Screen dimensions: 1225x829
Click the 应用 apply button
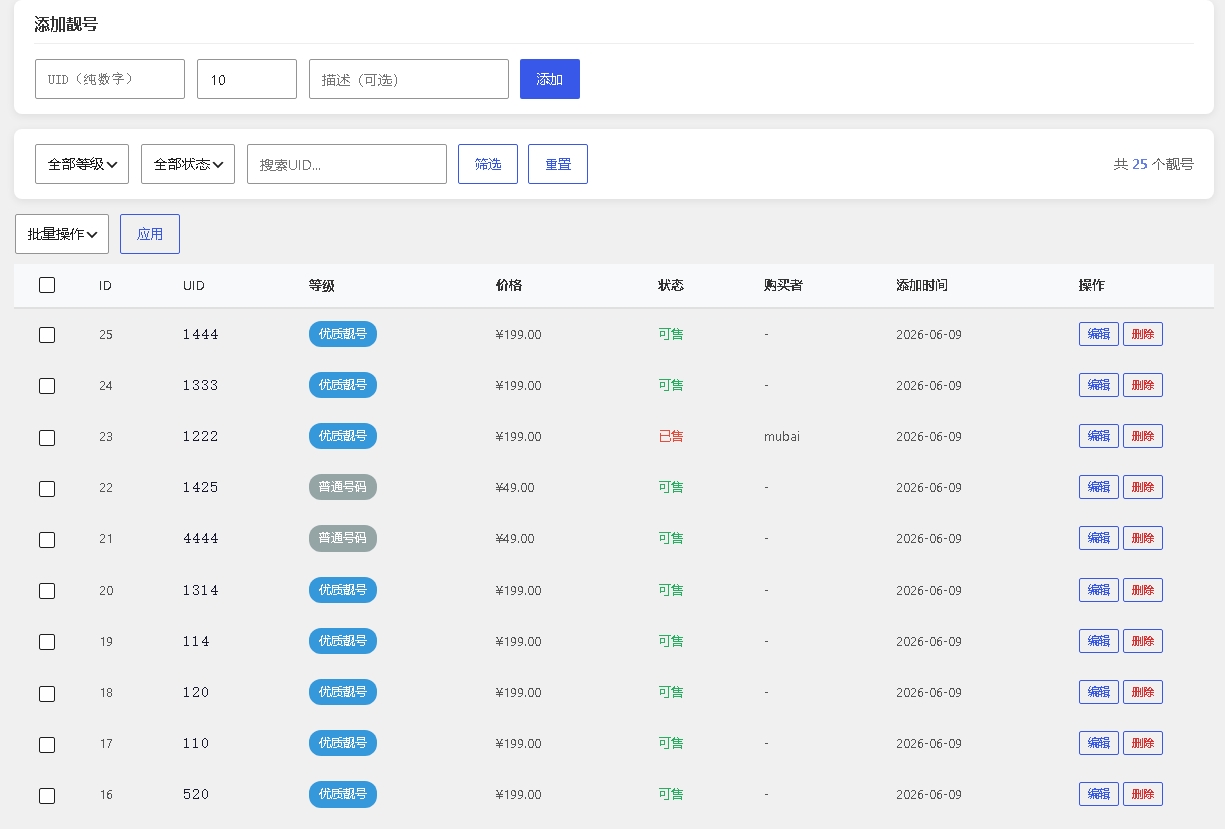150,234
